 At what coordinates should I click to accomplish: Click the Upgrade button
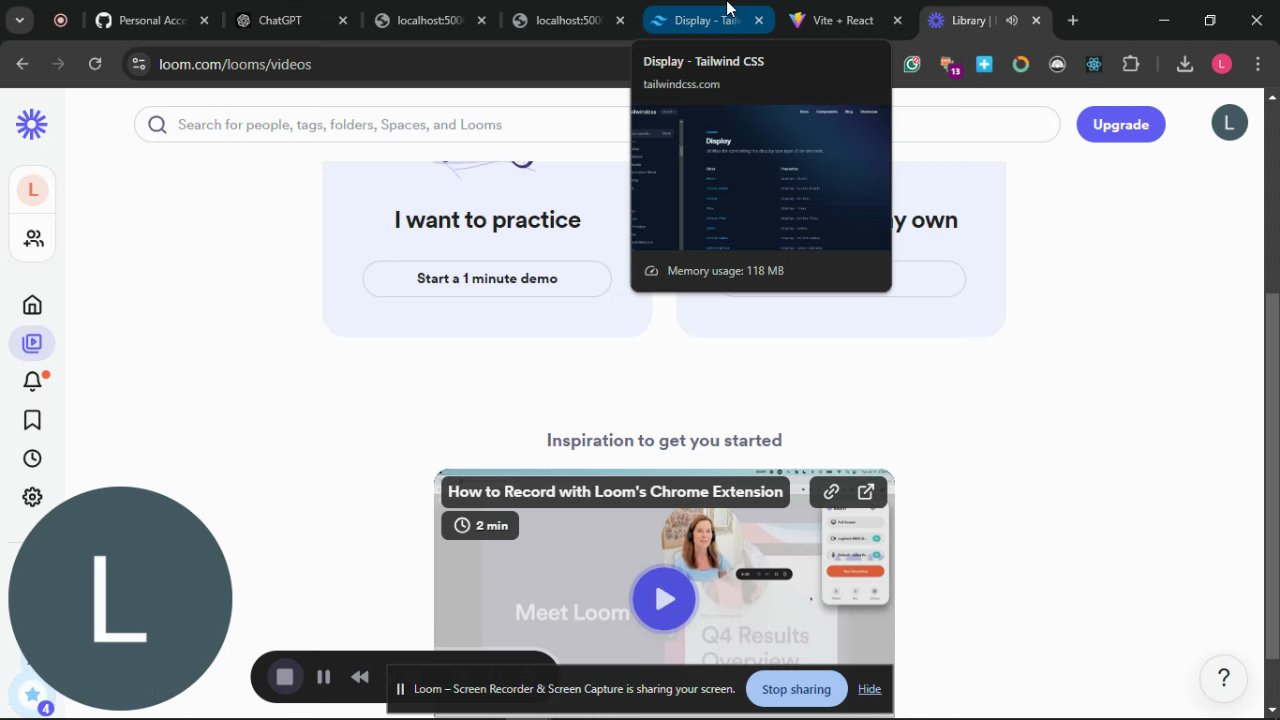click(x=1121, y=125)
